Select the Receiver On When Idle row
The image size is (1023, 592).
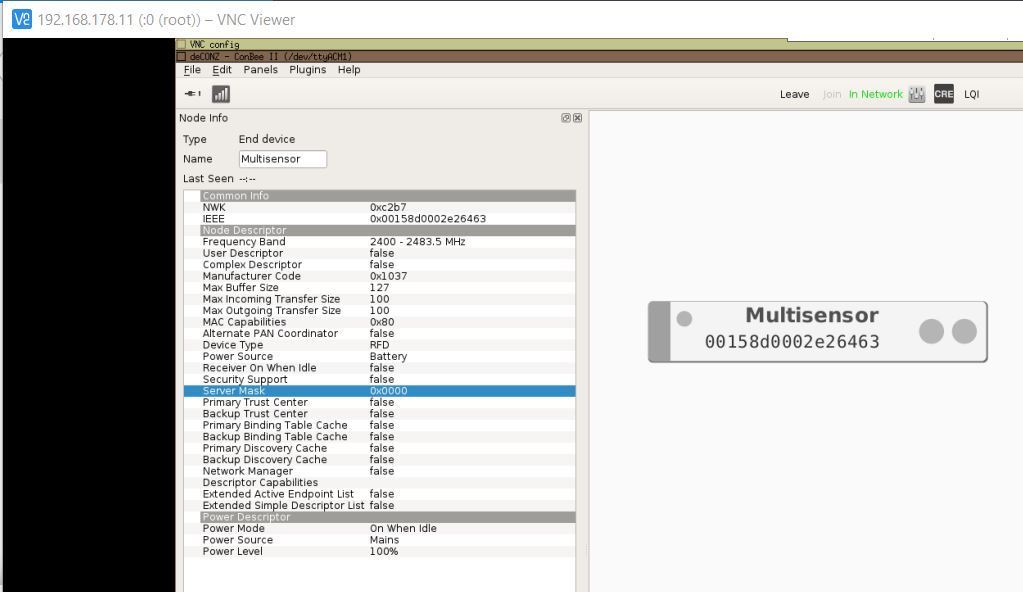pos(380,367)
